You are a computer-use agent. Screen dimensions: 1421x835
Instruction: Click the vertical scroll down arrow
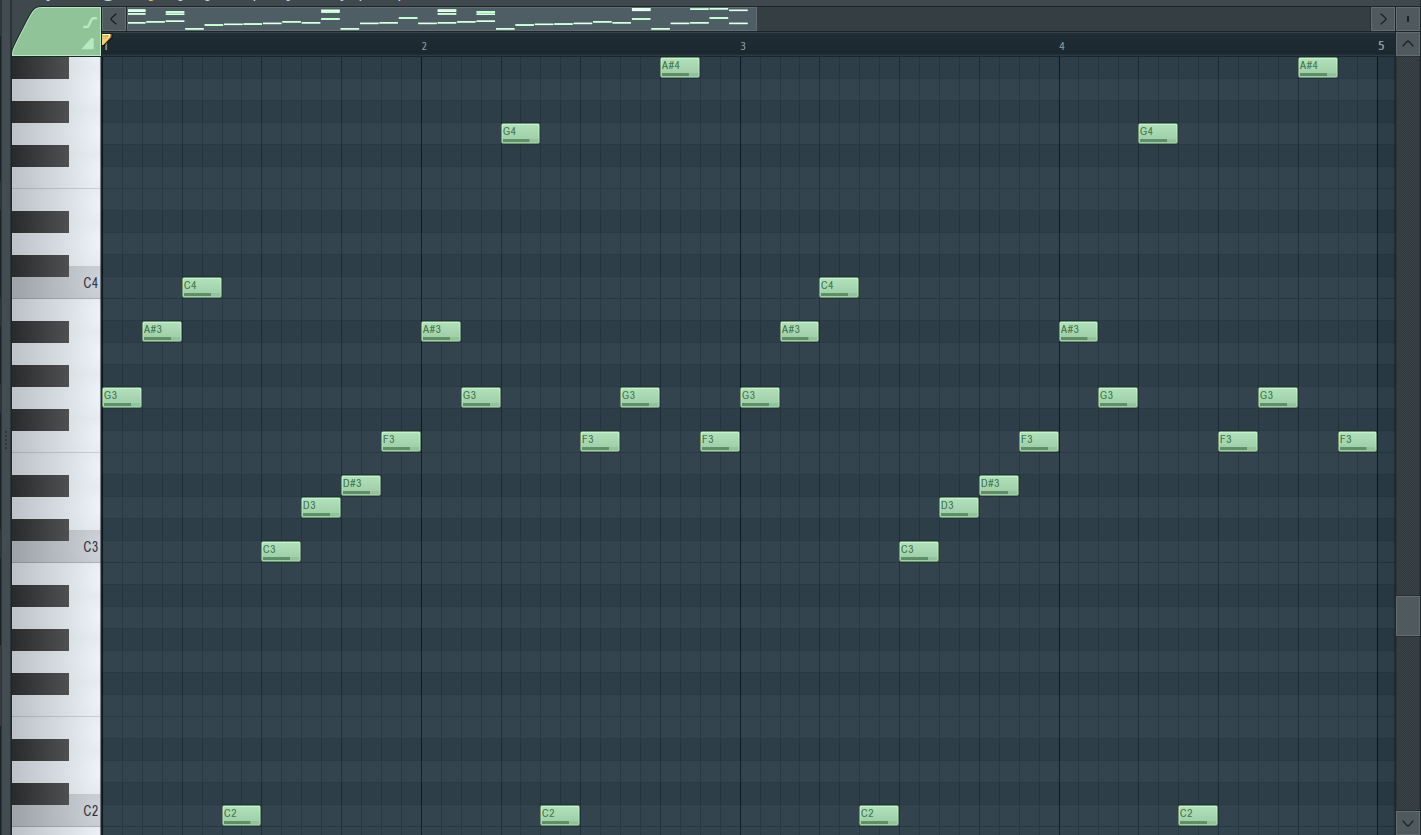coord(1408,823)
